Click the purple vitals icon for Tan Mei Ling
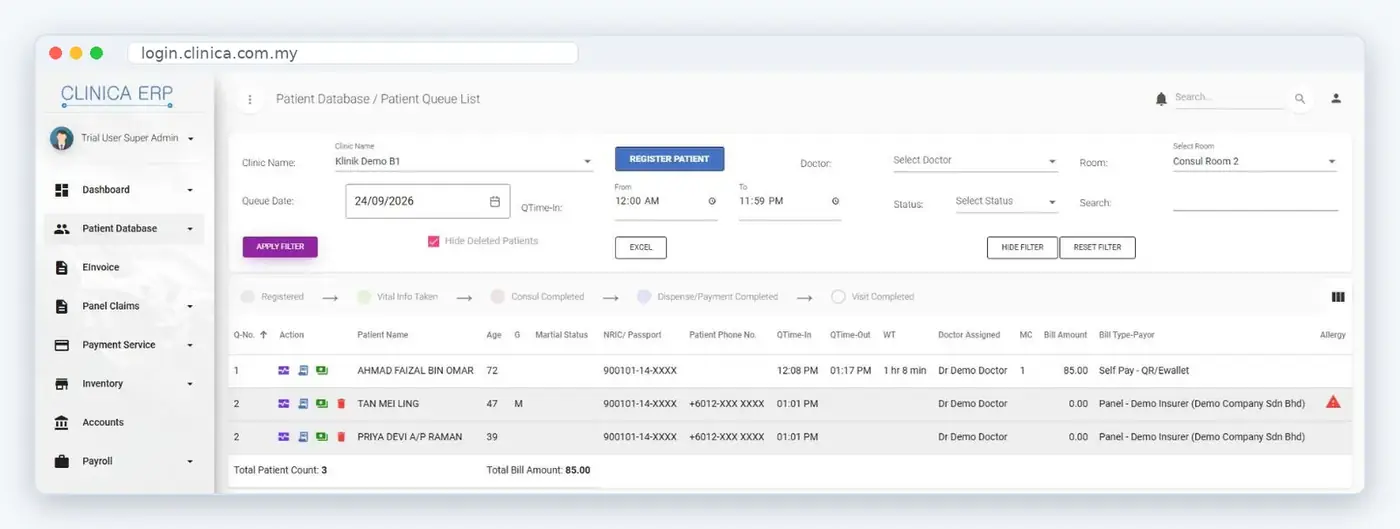 (284, 404)
